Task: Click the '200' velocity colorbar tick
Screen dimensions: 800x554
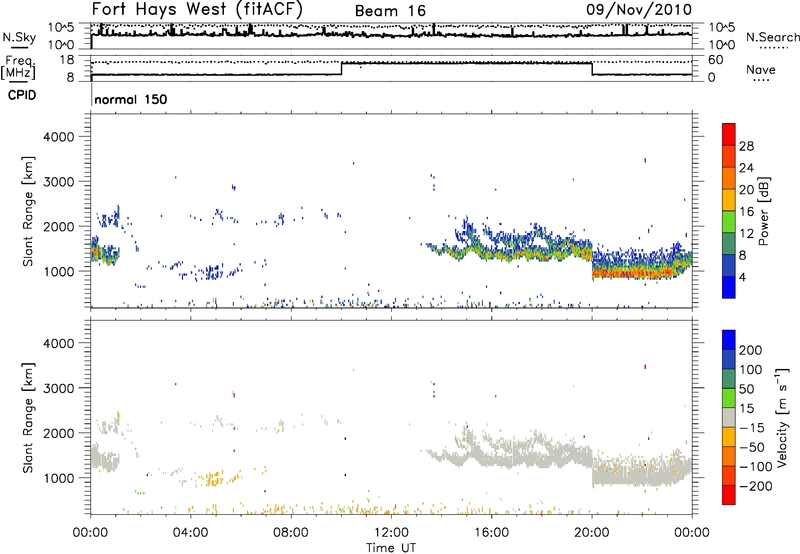Action: point(751,350)
